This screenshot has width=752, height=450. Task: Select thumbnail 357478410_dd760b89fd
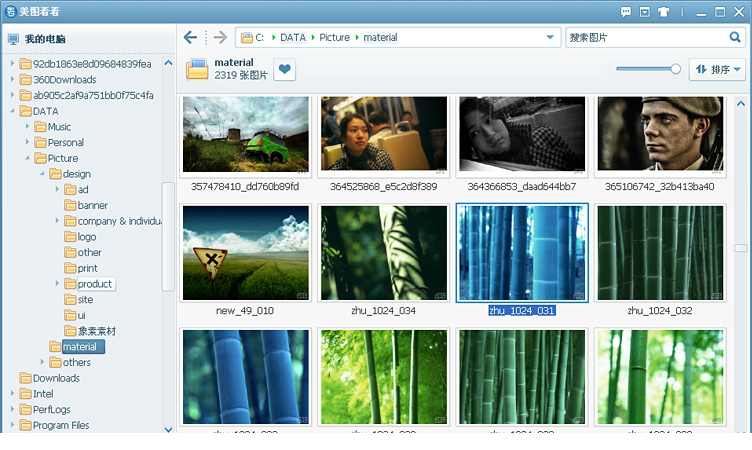[246, 134]
